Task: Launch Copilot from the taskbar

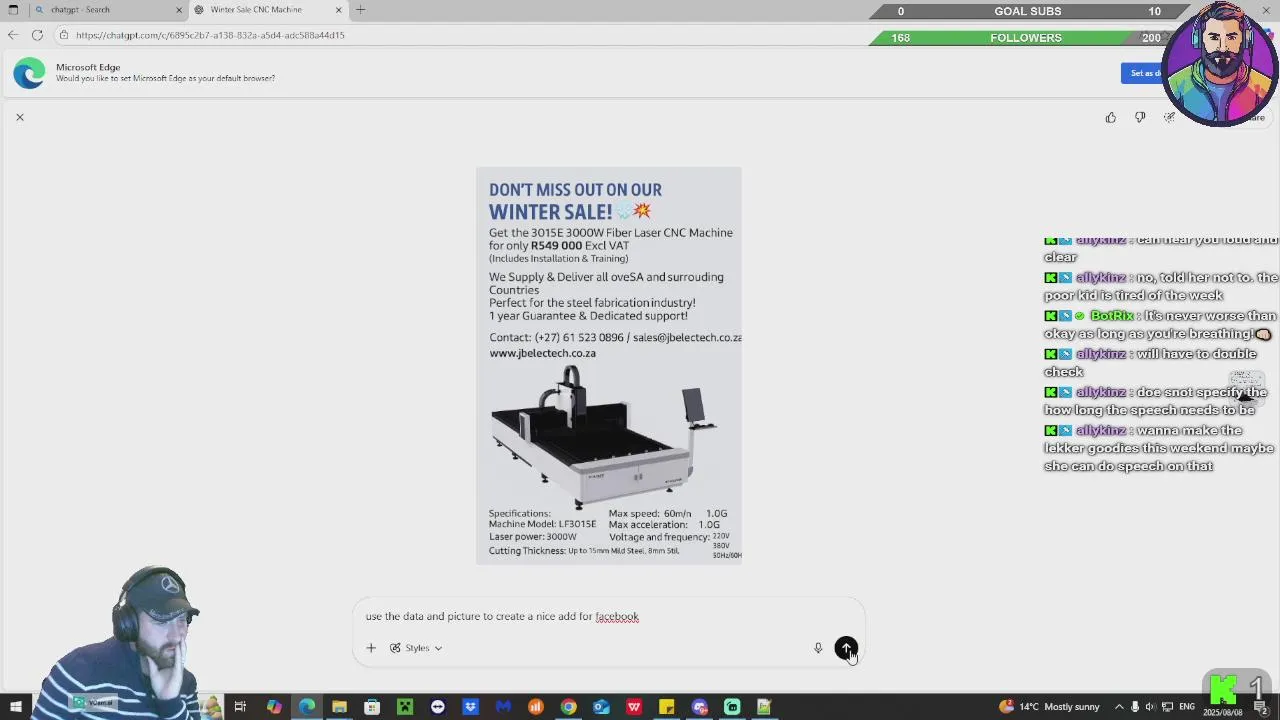Action: pyautogui.click(x=274, y=707)
